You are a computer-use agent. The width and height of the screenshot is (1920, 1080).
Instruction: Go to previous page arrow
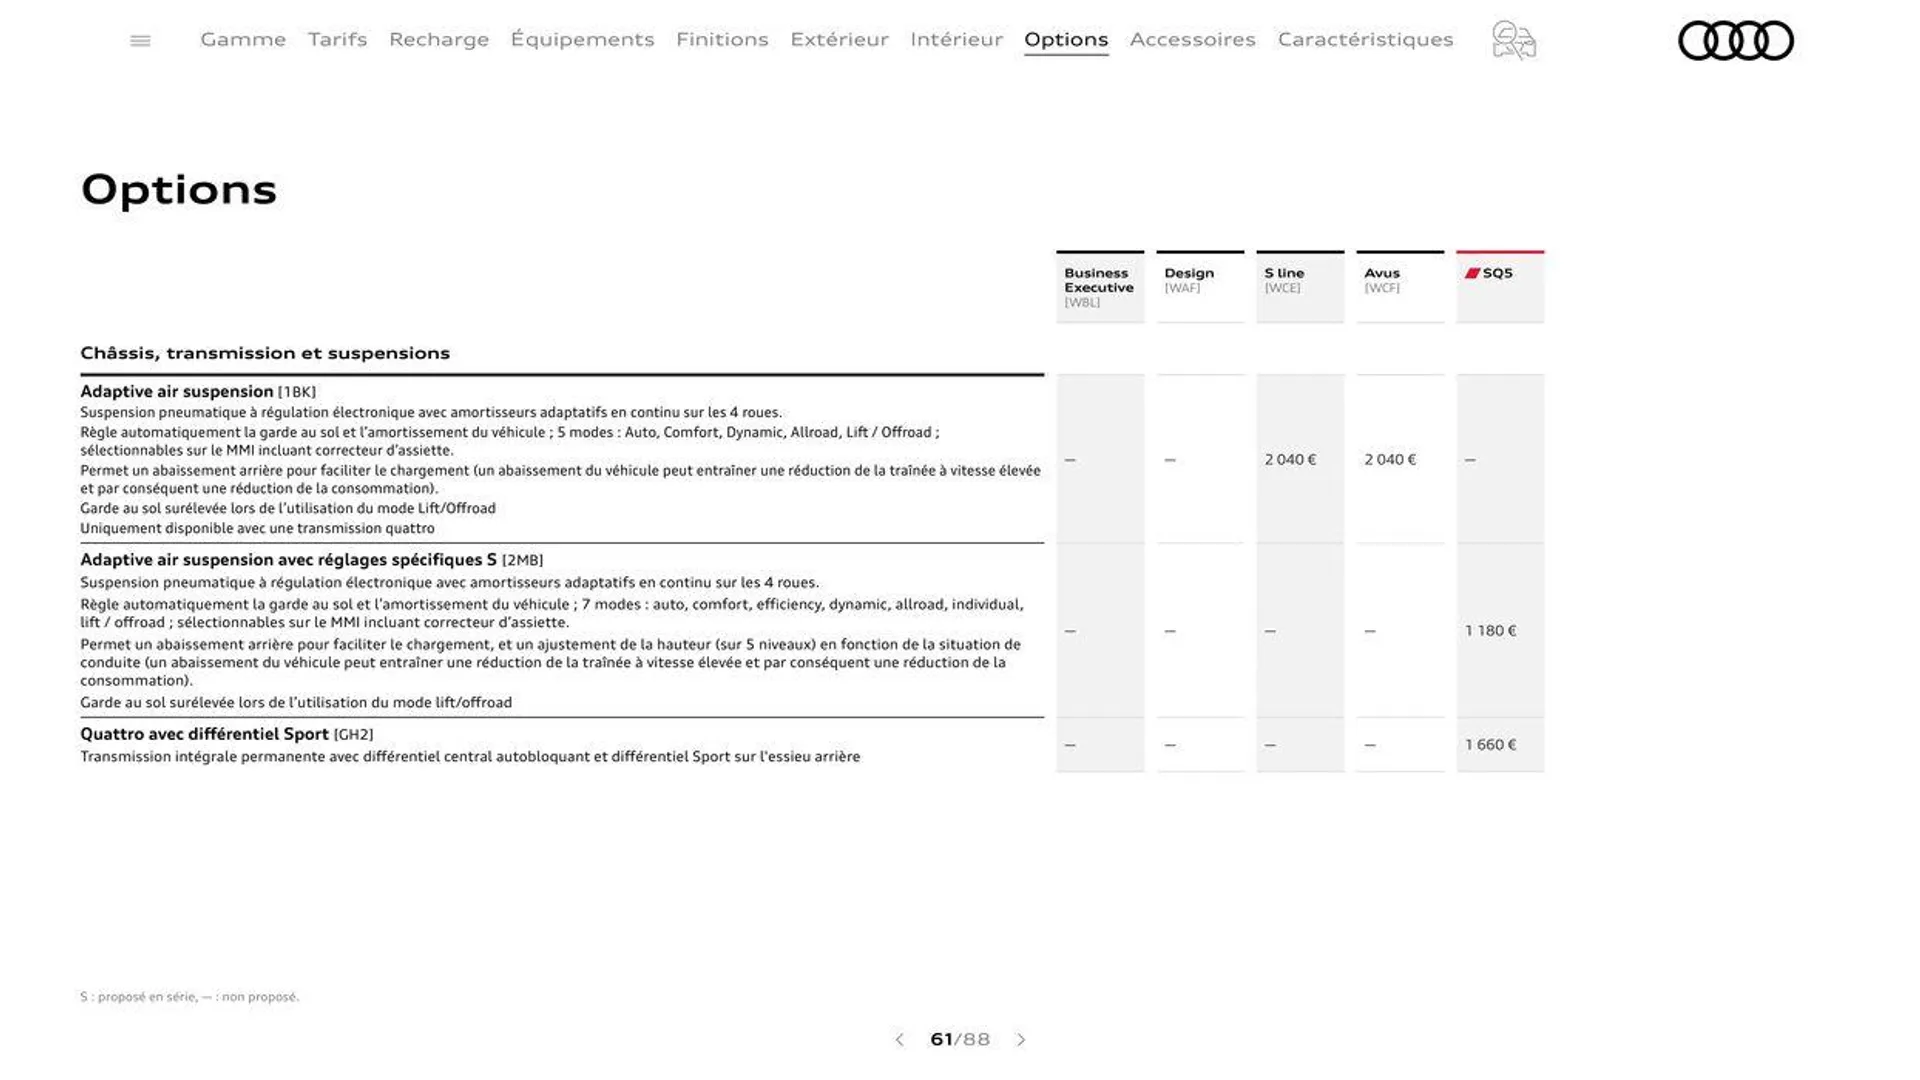point(899,1040)
